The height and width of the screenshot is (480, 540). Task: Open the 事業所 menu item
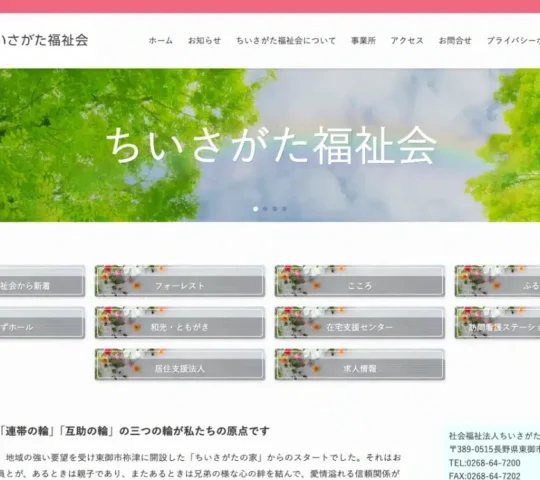(363, 41)
